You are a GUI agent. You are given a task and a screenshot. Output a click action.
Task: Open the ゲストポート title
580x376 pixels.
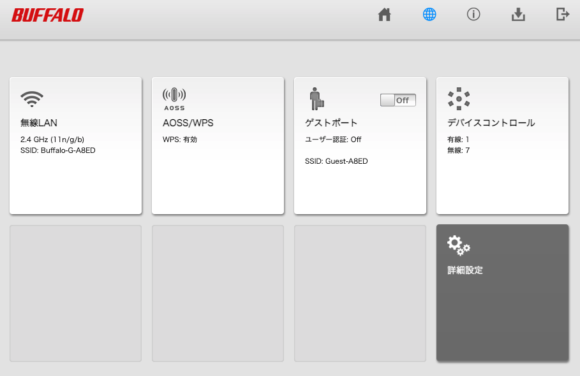(x=331, y=123)
